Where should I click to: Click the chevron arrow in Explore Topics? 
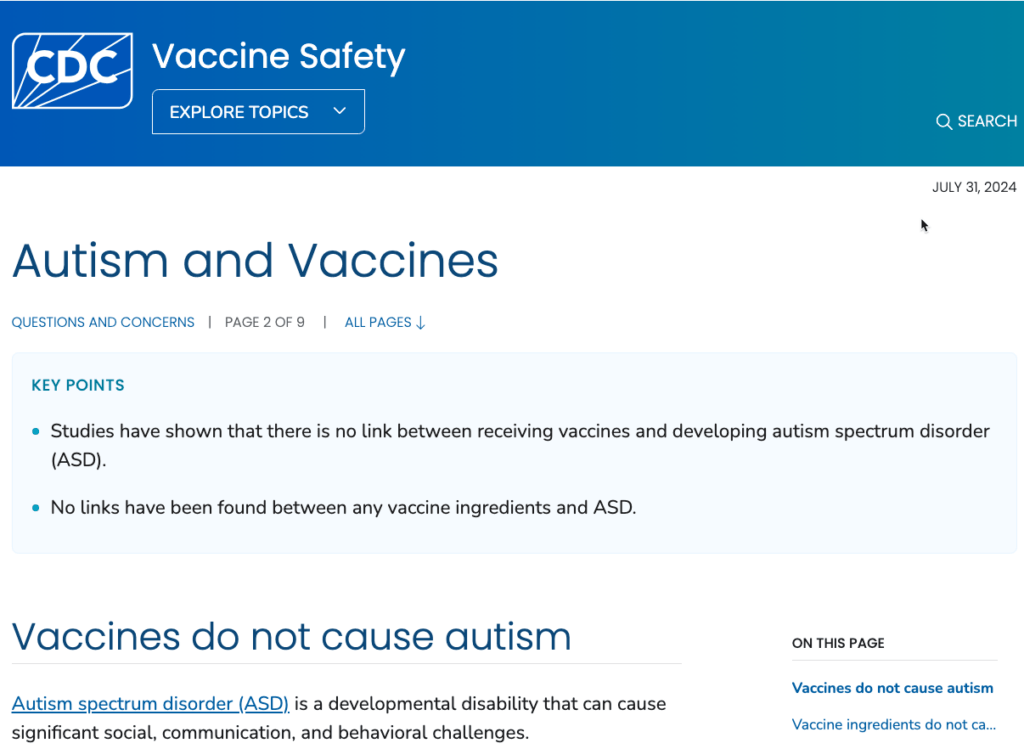pyautogui.click(x=339, y=111)
